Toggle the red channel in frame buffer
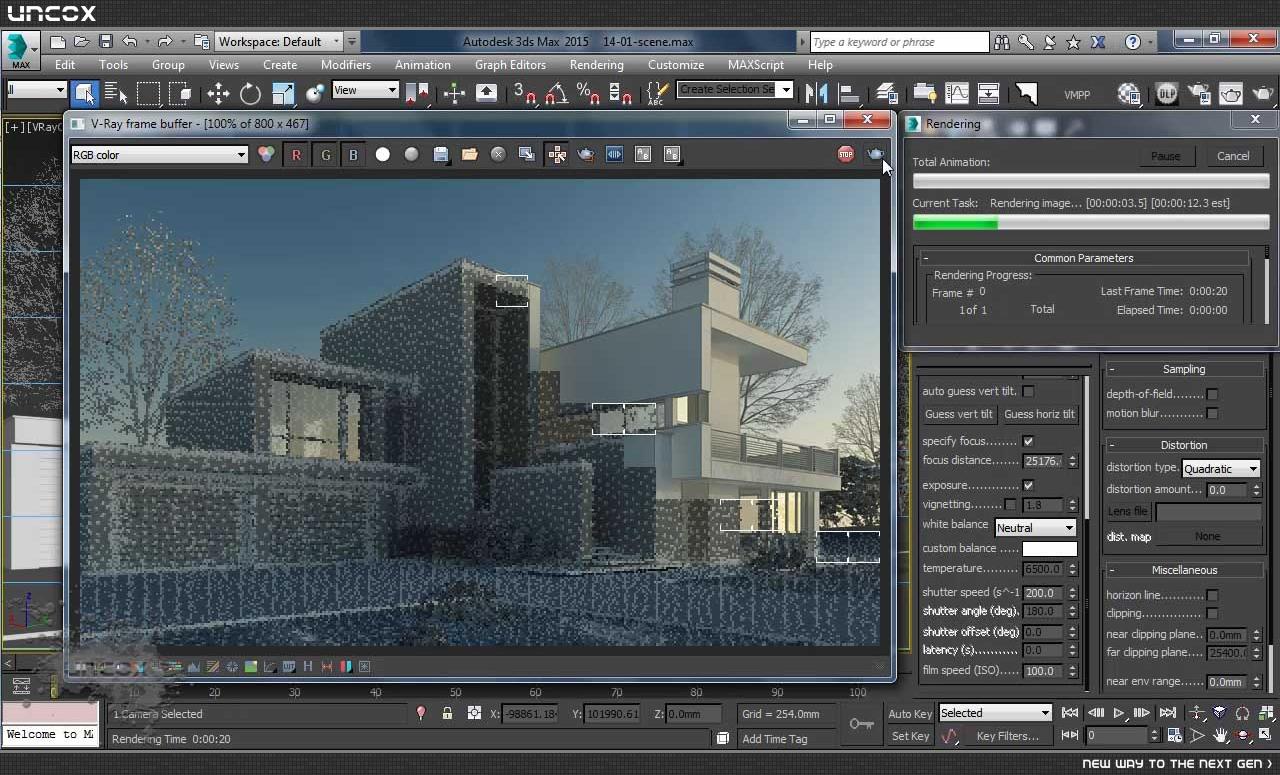This screenshot has width=1280, height=775. coord(296,154)
